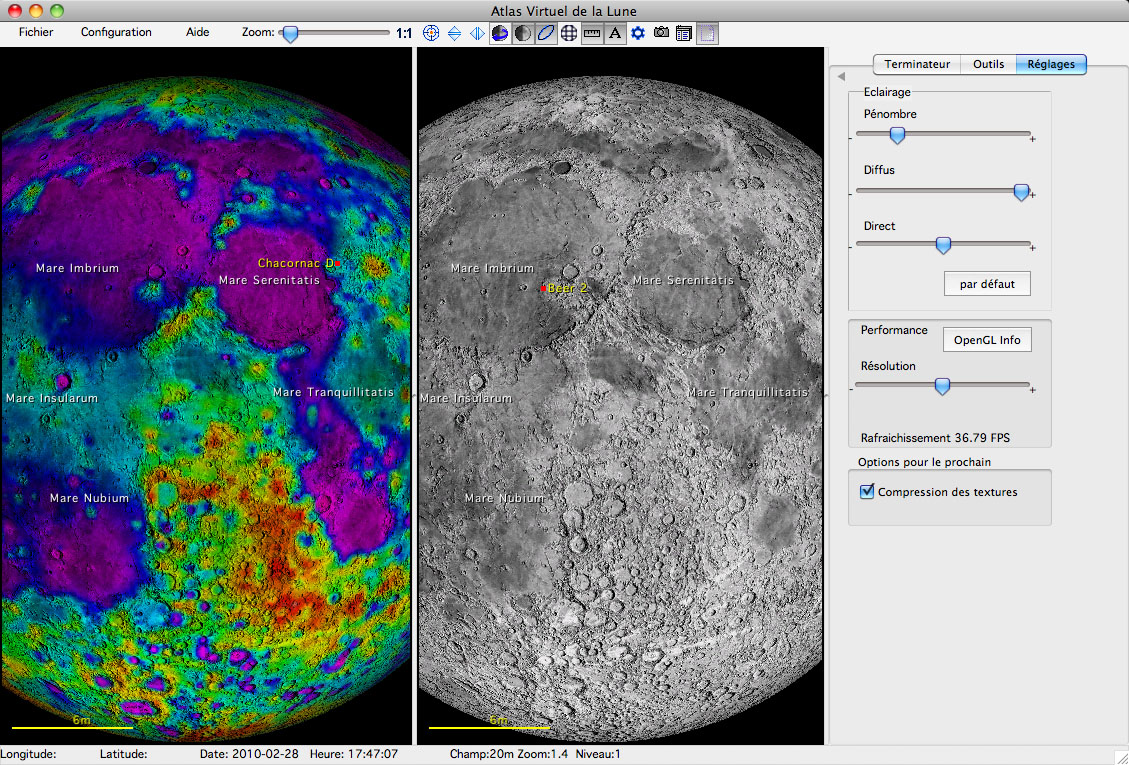Open settings with the blue gear icon
The height and width of the screenshot is (765, 1129).
pos(638,33)
